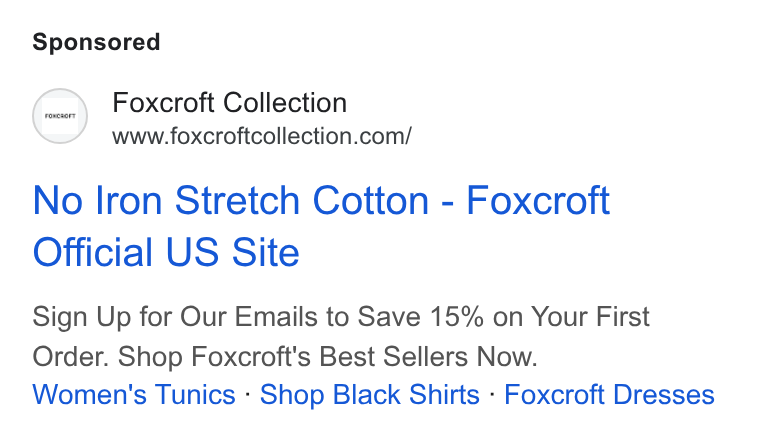Click the Foxcroft Collection advertiser name
Viewport: 760px width, 438px height.
point(229,103)
